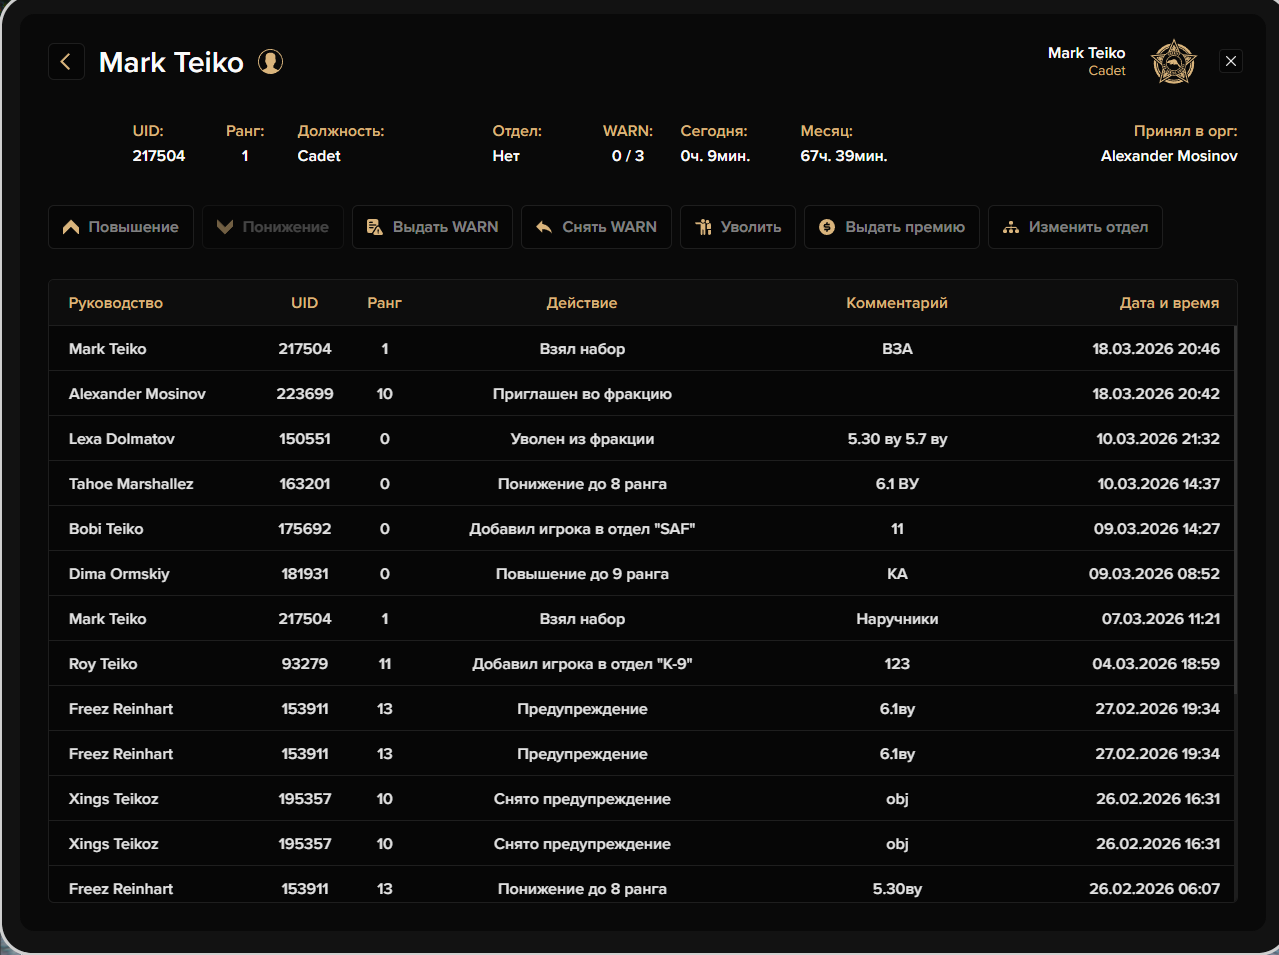Click the Выдать WARN button

(432, 227)
